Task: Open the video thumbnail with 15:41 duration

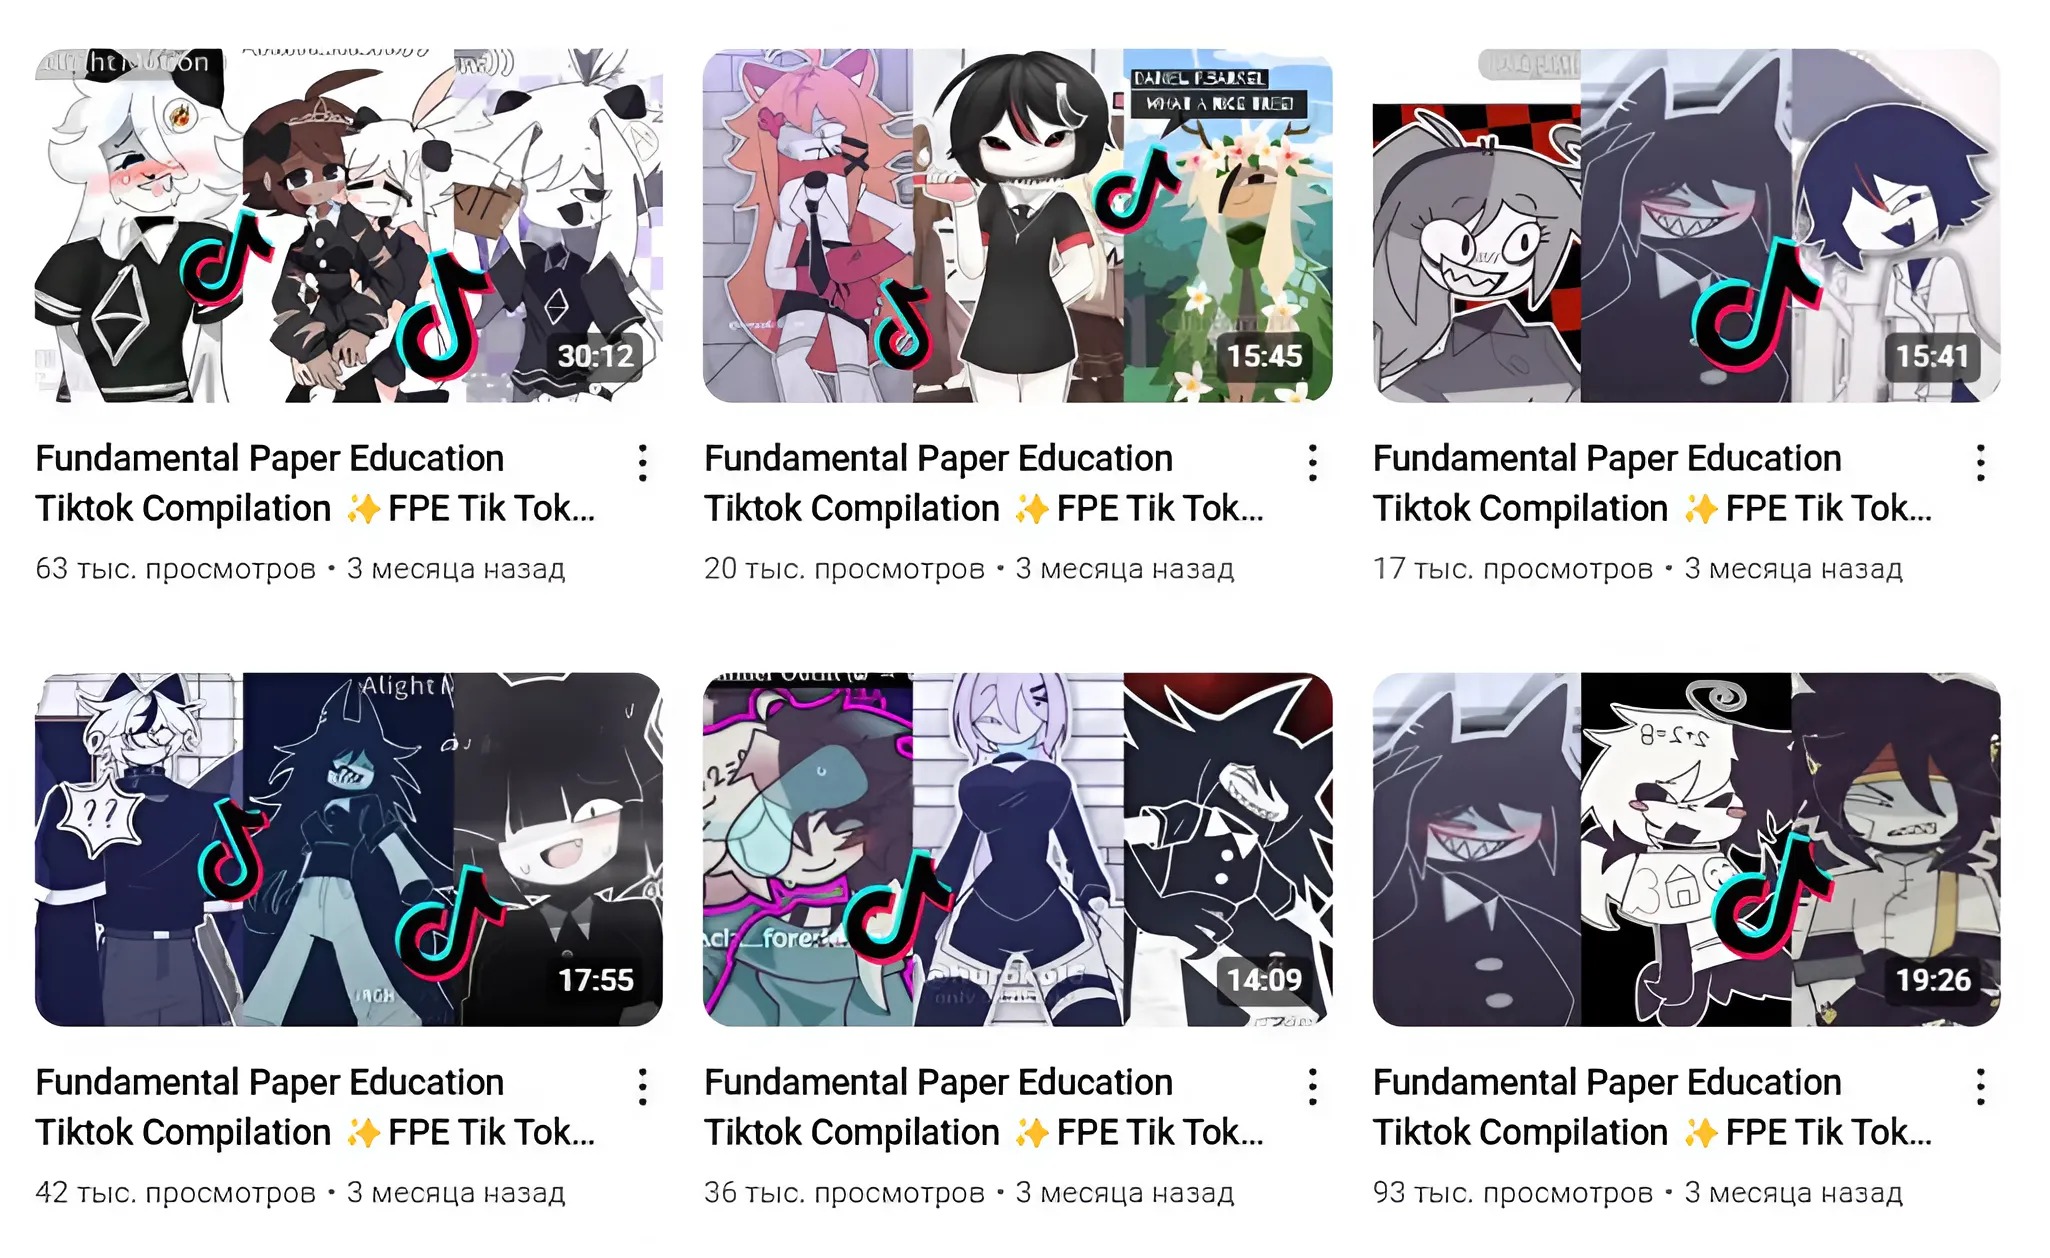Action: (x=1686, y=226)
